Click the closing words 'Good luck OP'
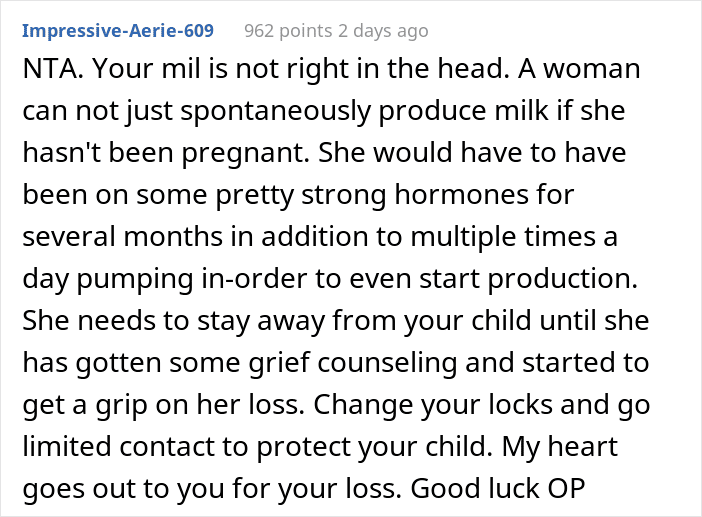The image size is (702, 517). (x=498, y=488)
